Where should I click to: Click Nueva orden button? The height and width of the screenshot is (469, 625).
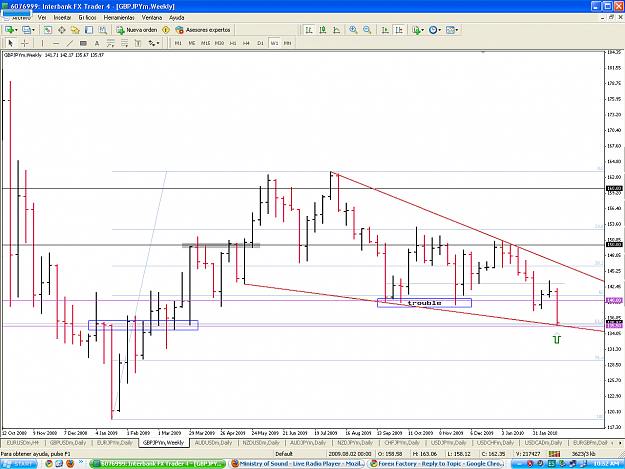[x=137, y=30]
